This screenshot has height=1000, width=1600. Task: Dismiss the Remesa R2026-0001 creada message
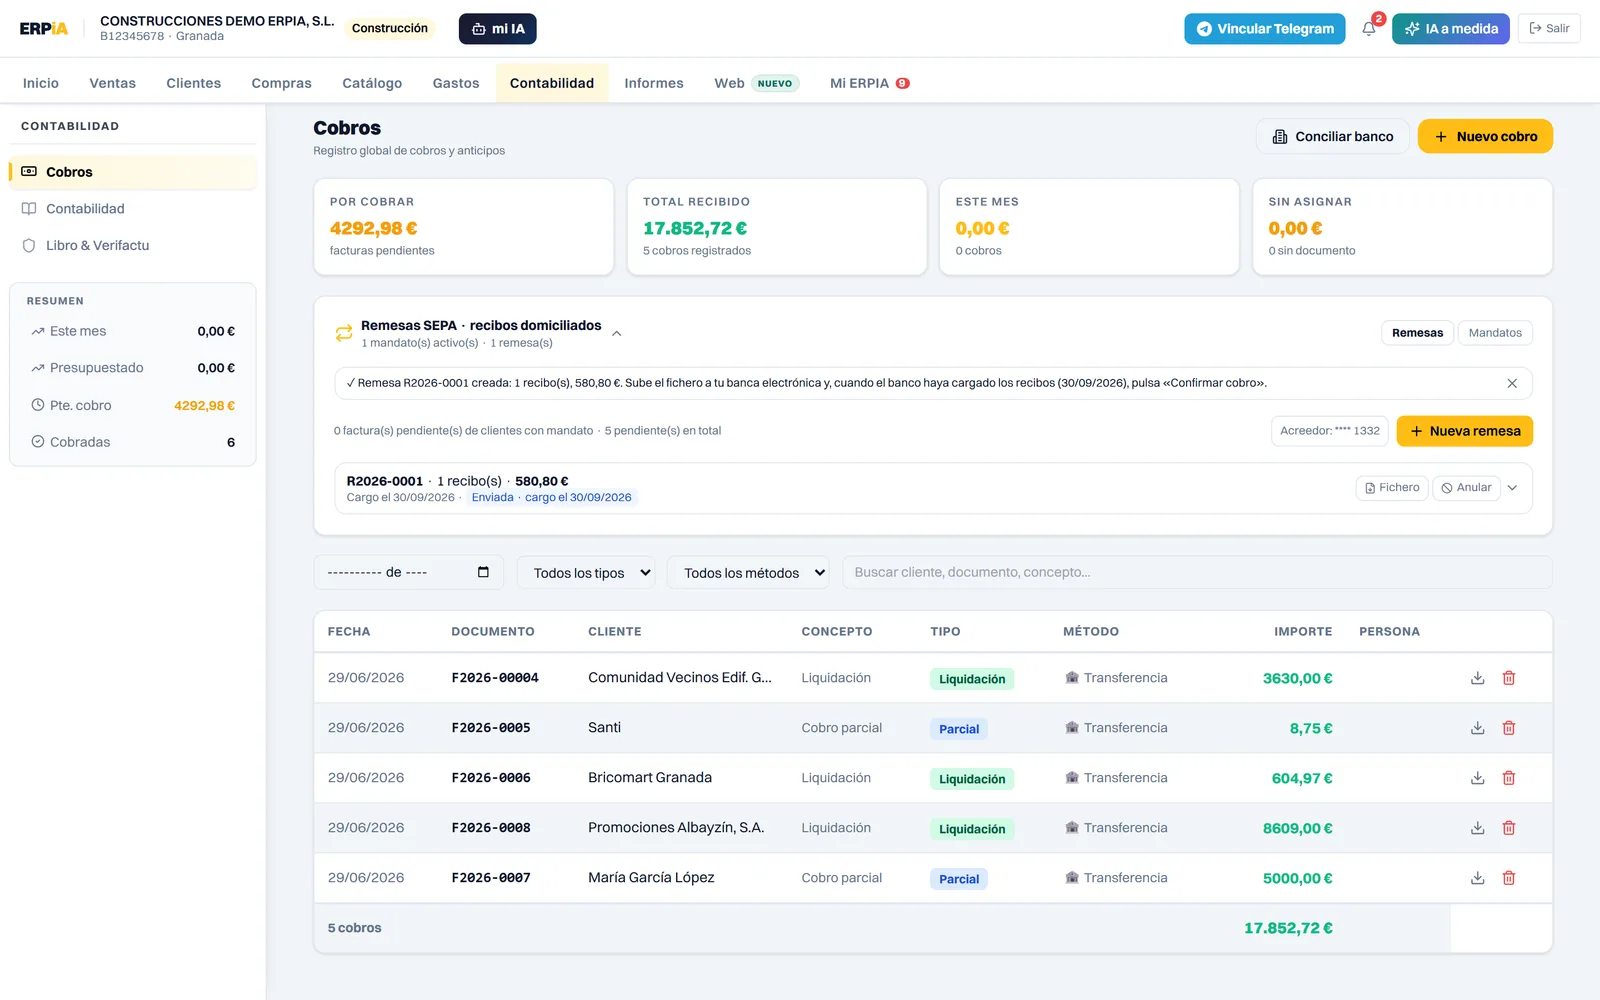1512,383
